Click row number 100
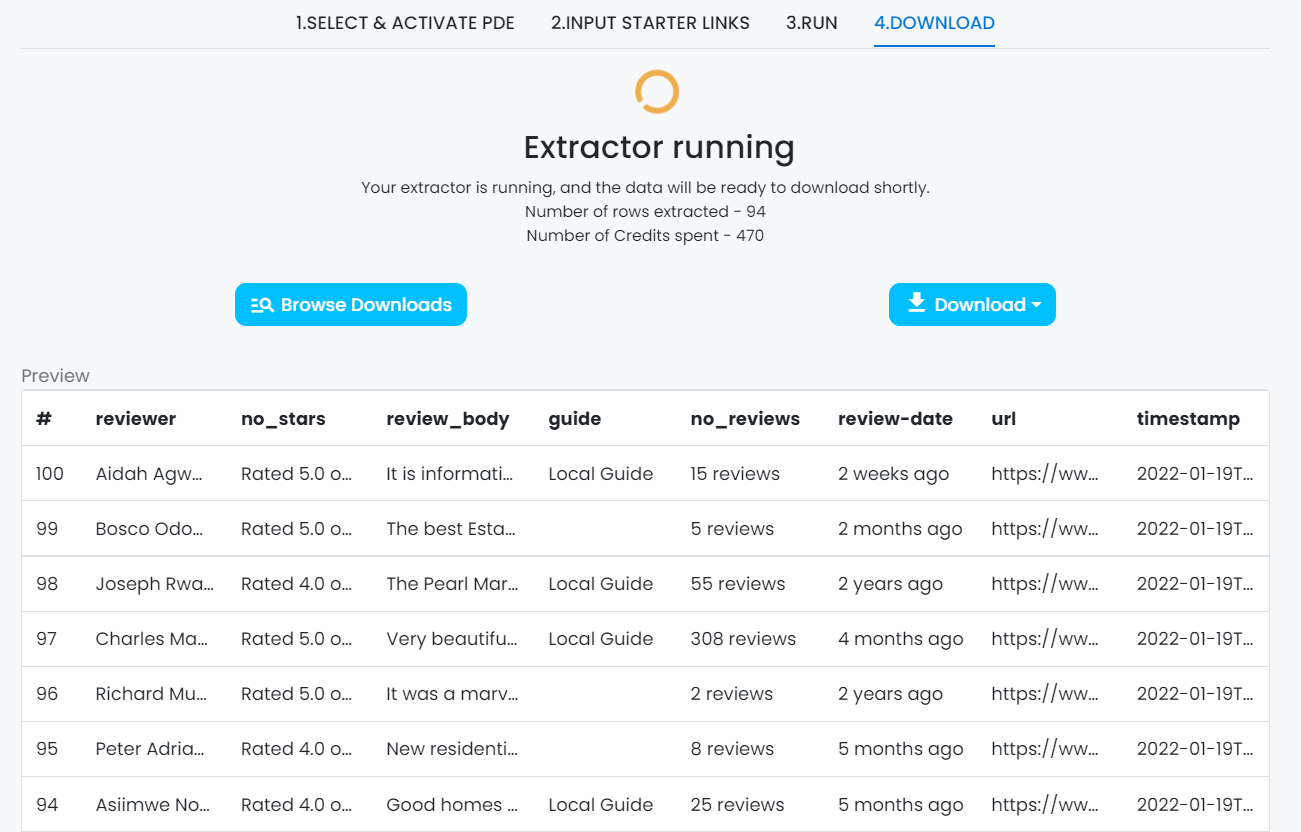 tap(50, 474)
